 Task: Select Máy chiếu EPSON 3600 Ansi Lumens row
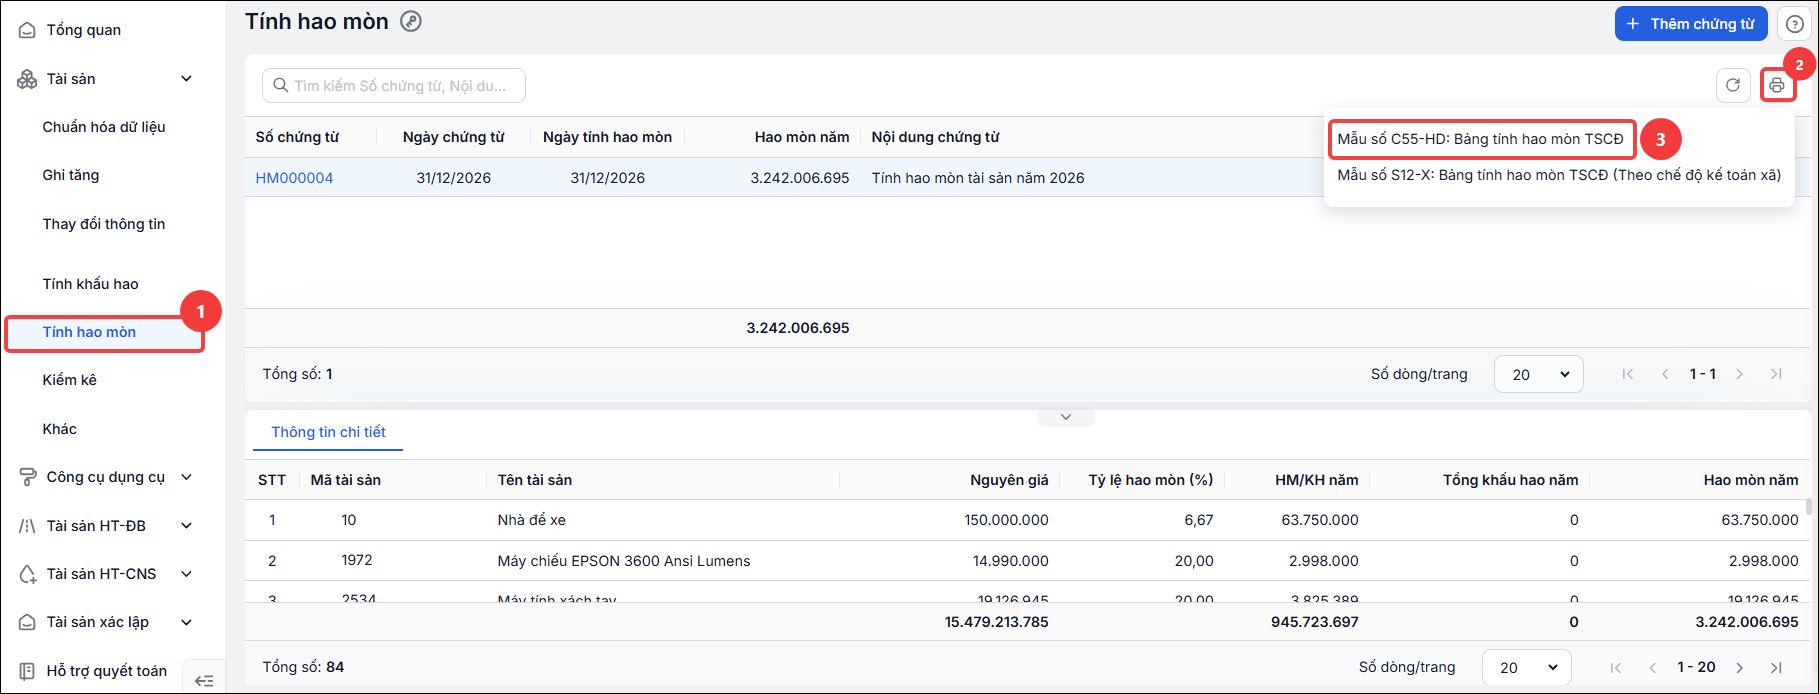click(x=1025, y=561)
